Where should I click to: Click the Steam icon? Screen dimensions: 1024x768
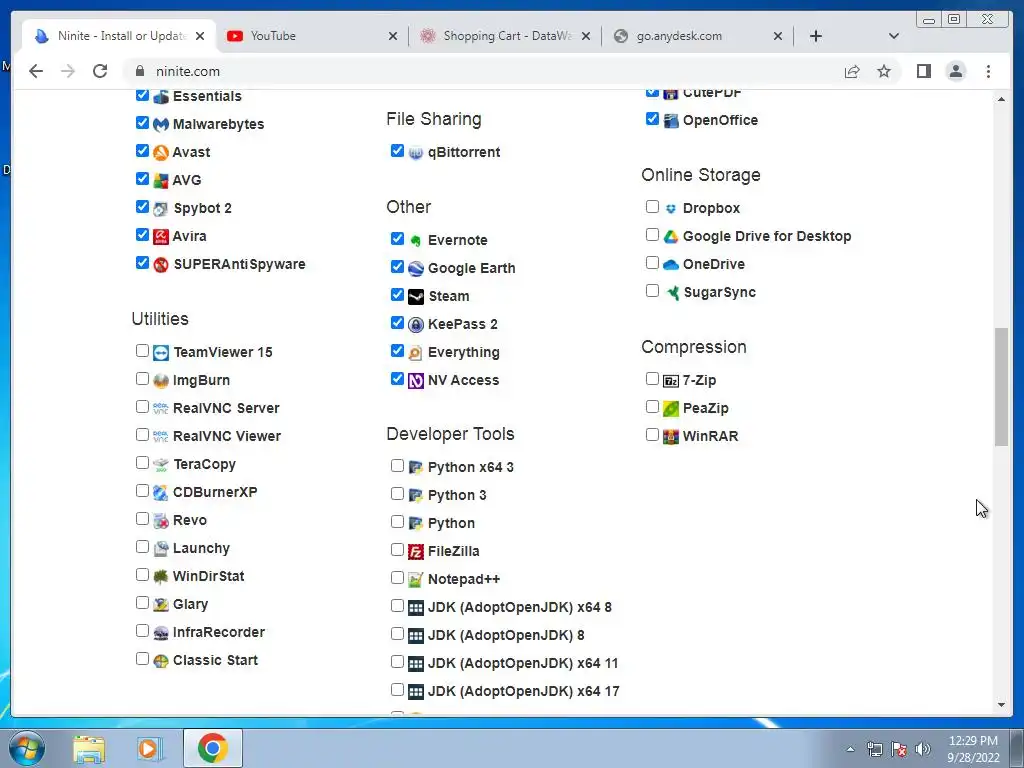coord(416,296)
